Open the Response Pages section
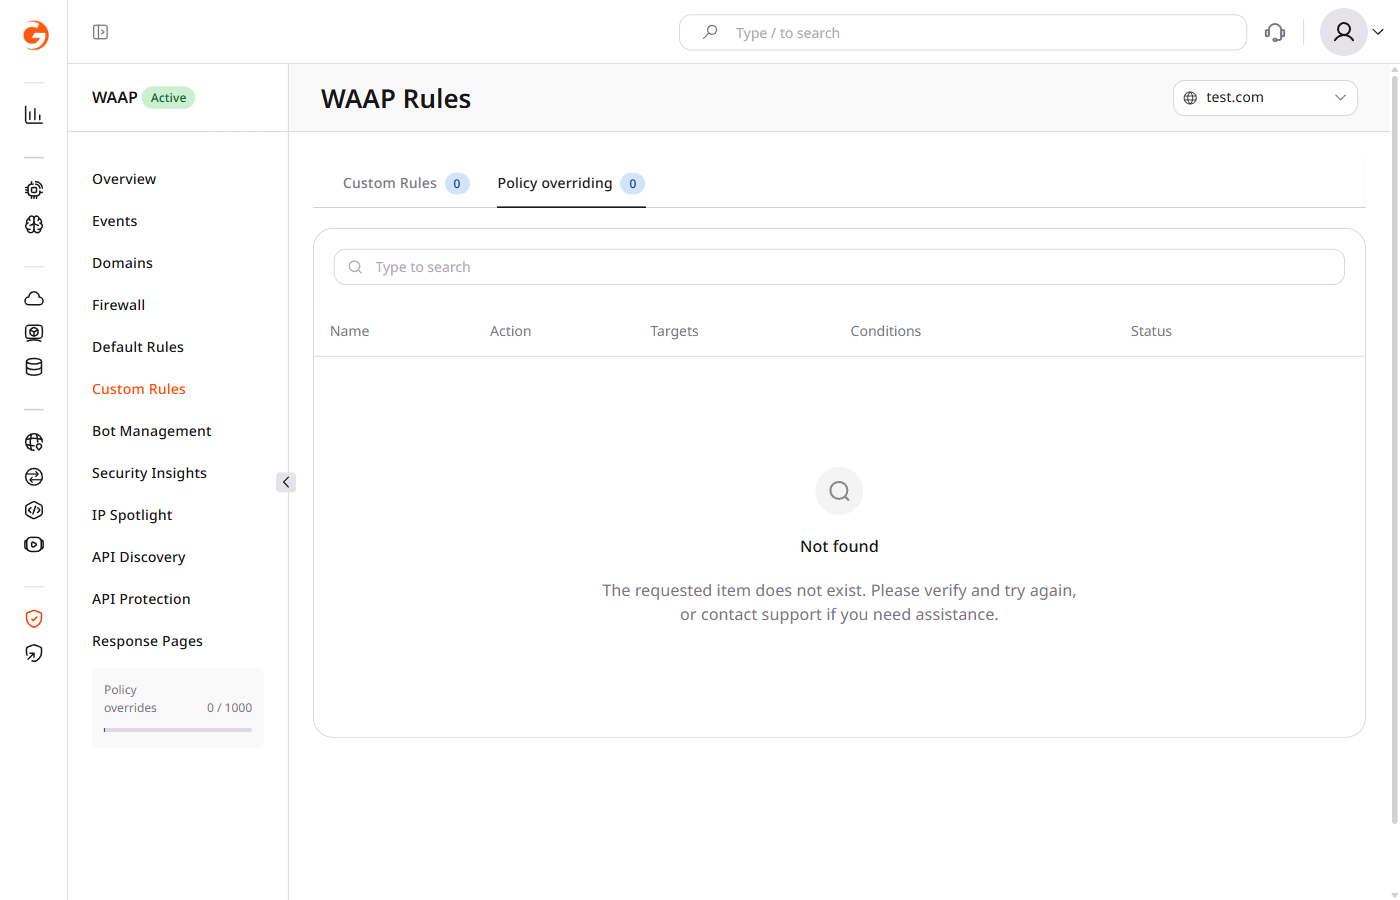 (147, 641)
